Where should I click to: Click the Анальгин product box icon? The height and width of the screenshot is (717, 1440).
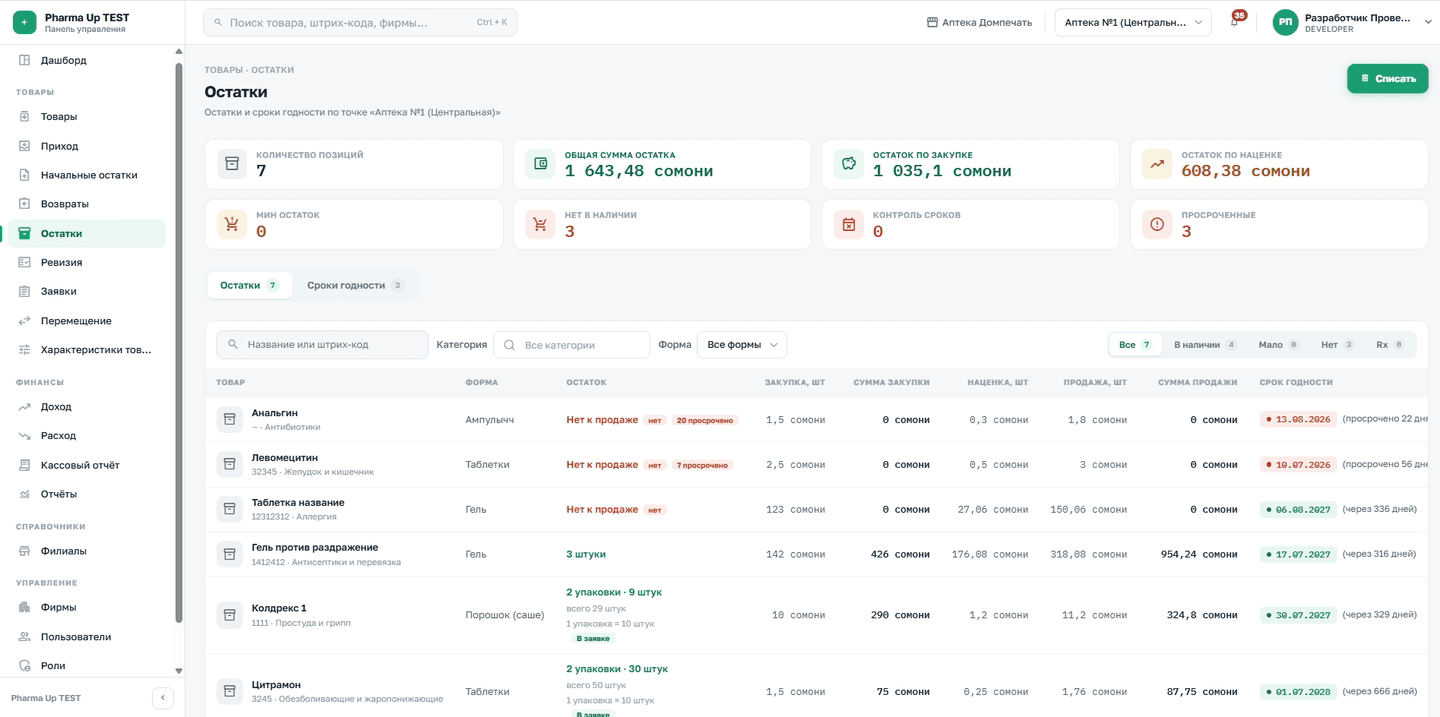(x=230, y=419)
